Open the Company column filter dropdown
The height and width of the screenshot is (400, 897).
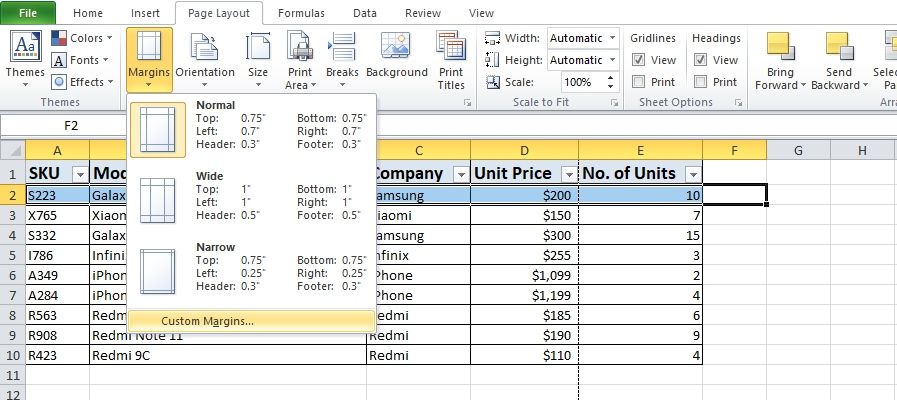[461, 174]
